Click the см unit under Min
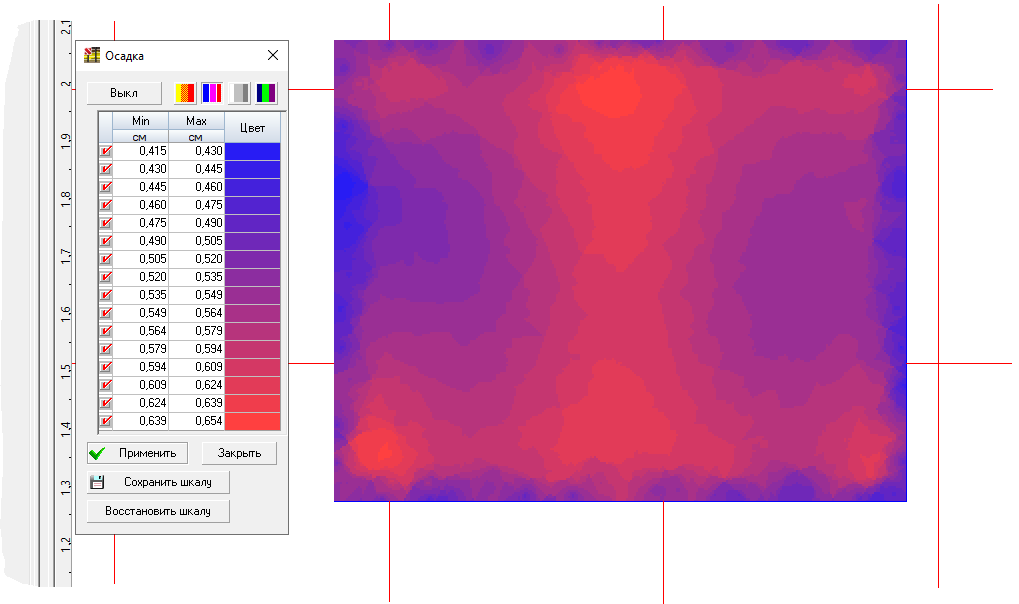1019x604 pixels. (140, 137)
